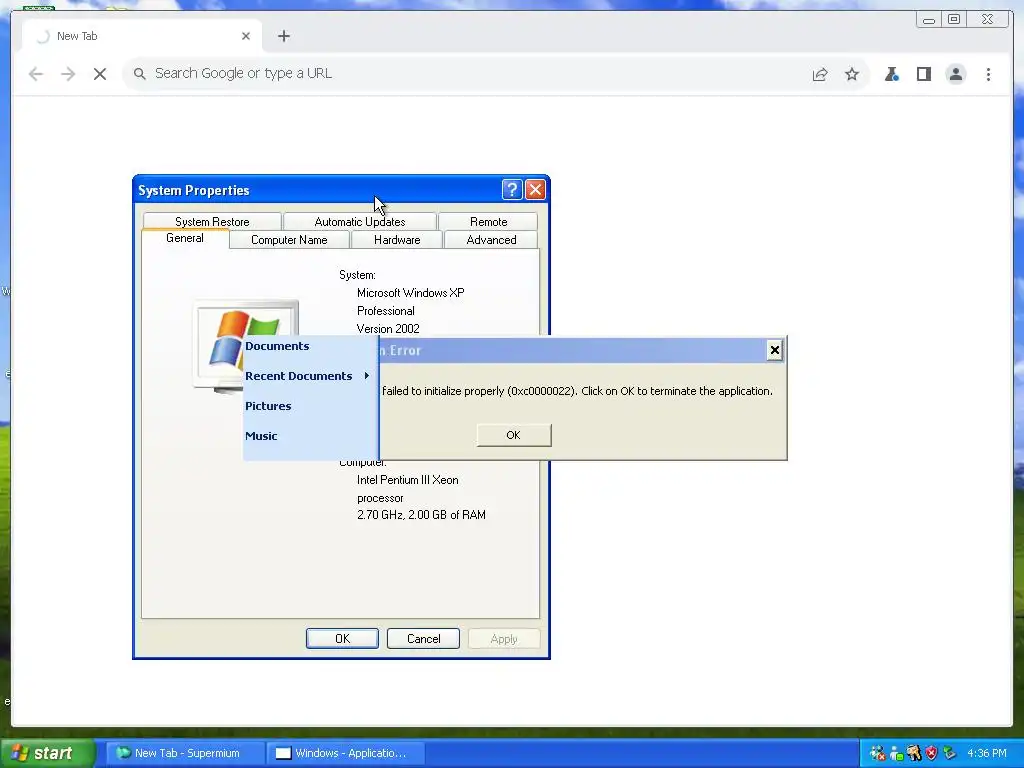This screenshot has height=768, width=1024.
Task: Switch to the Automatic Updates tab
Action: coord(360,221)
